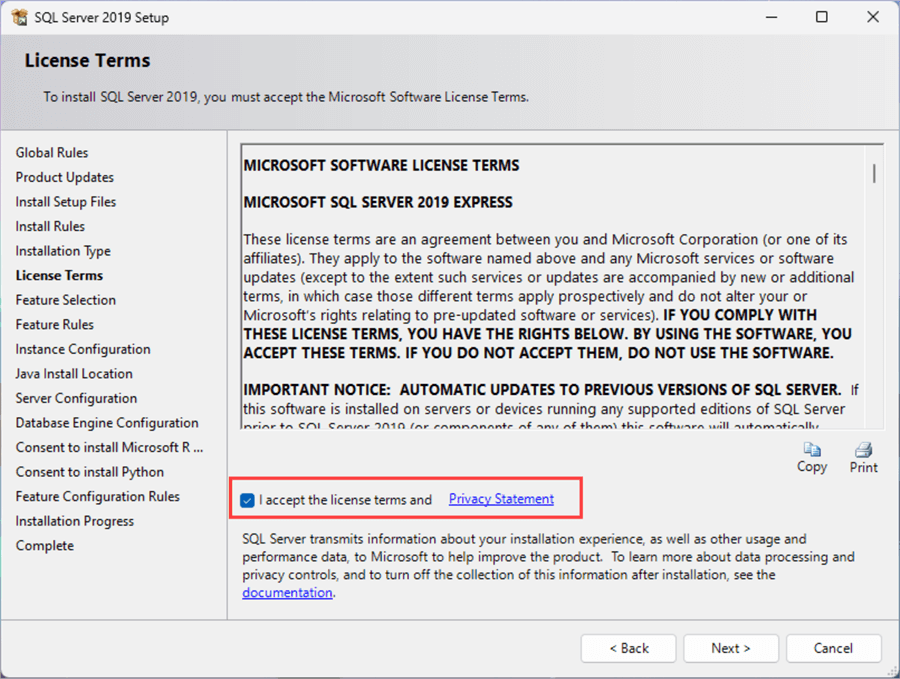Select the Complete step
This screenshot has height=679, width=900.
point(45,546)
